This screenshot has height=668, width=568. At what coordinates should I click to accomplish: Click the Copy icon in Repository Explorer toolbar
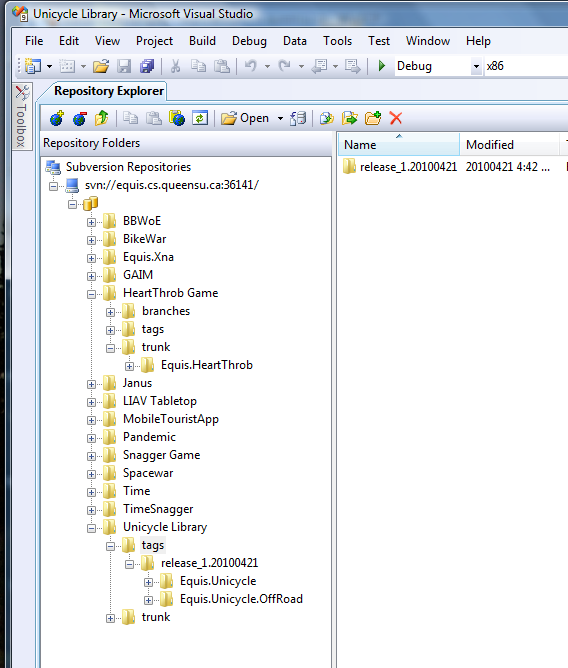(x=130, y=118)
